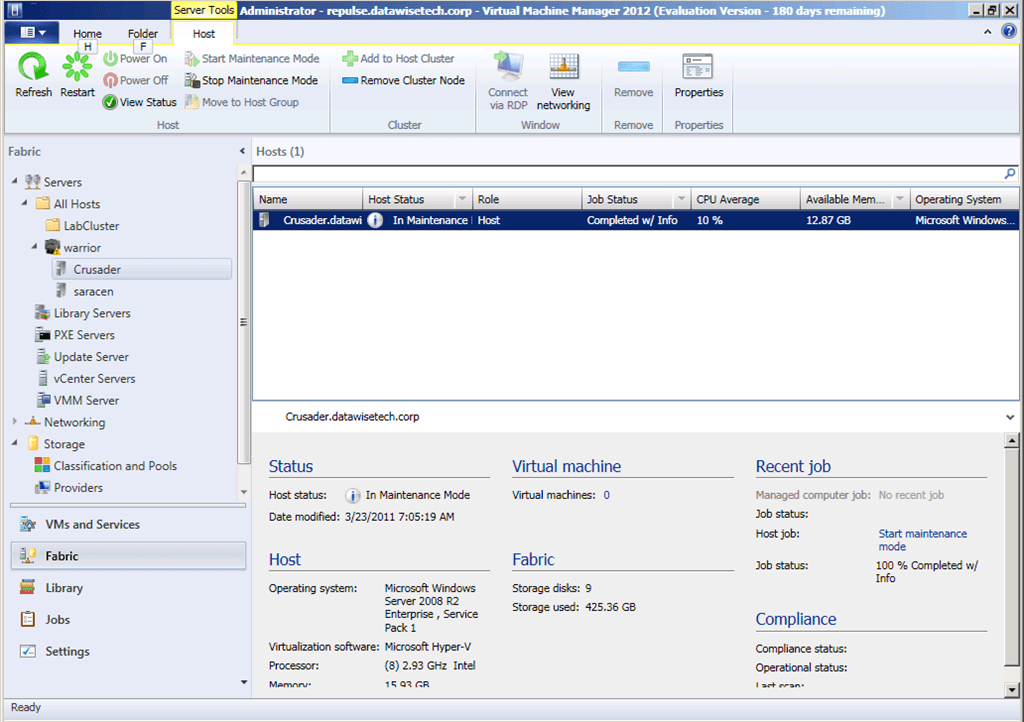The height and width of the screenshot is (722, 1024).
Task: Select the Crusader.datawi row in hosts list
Action: [x=636, y=220]
